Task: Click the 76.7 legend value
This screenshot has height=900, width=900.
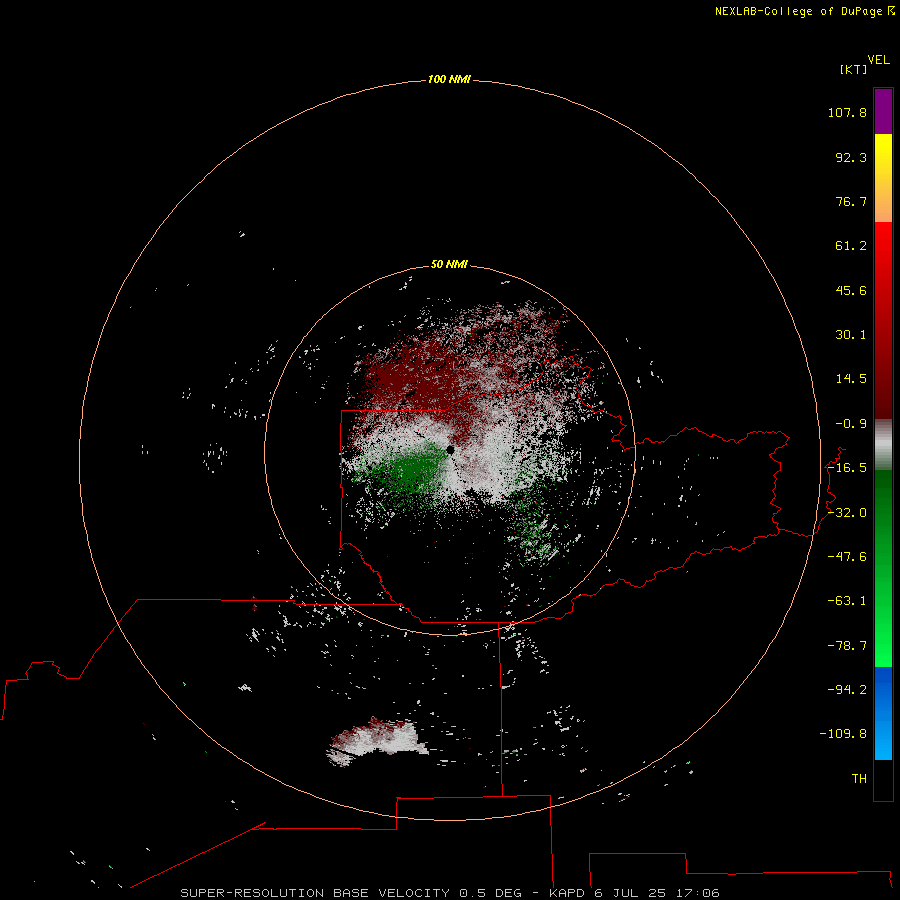Action: 851,201
